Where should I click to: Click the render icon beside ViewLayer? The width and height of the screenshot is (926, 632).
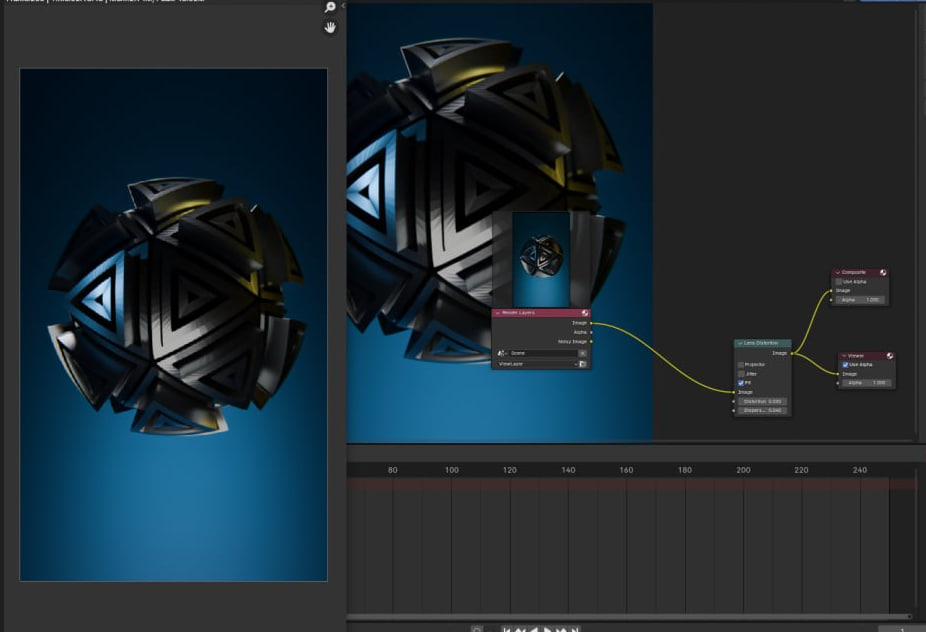click(x=582, y=364)
